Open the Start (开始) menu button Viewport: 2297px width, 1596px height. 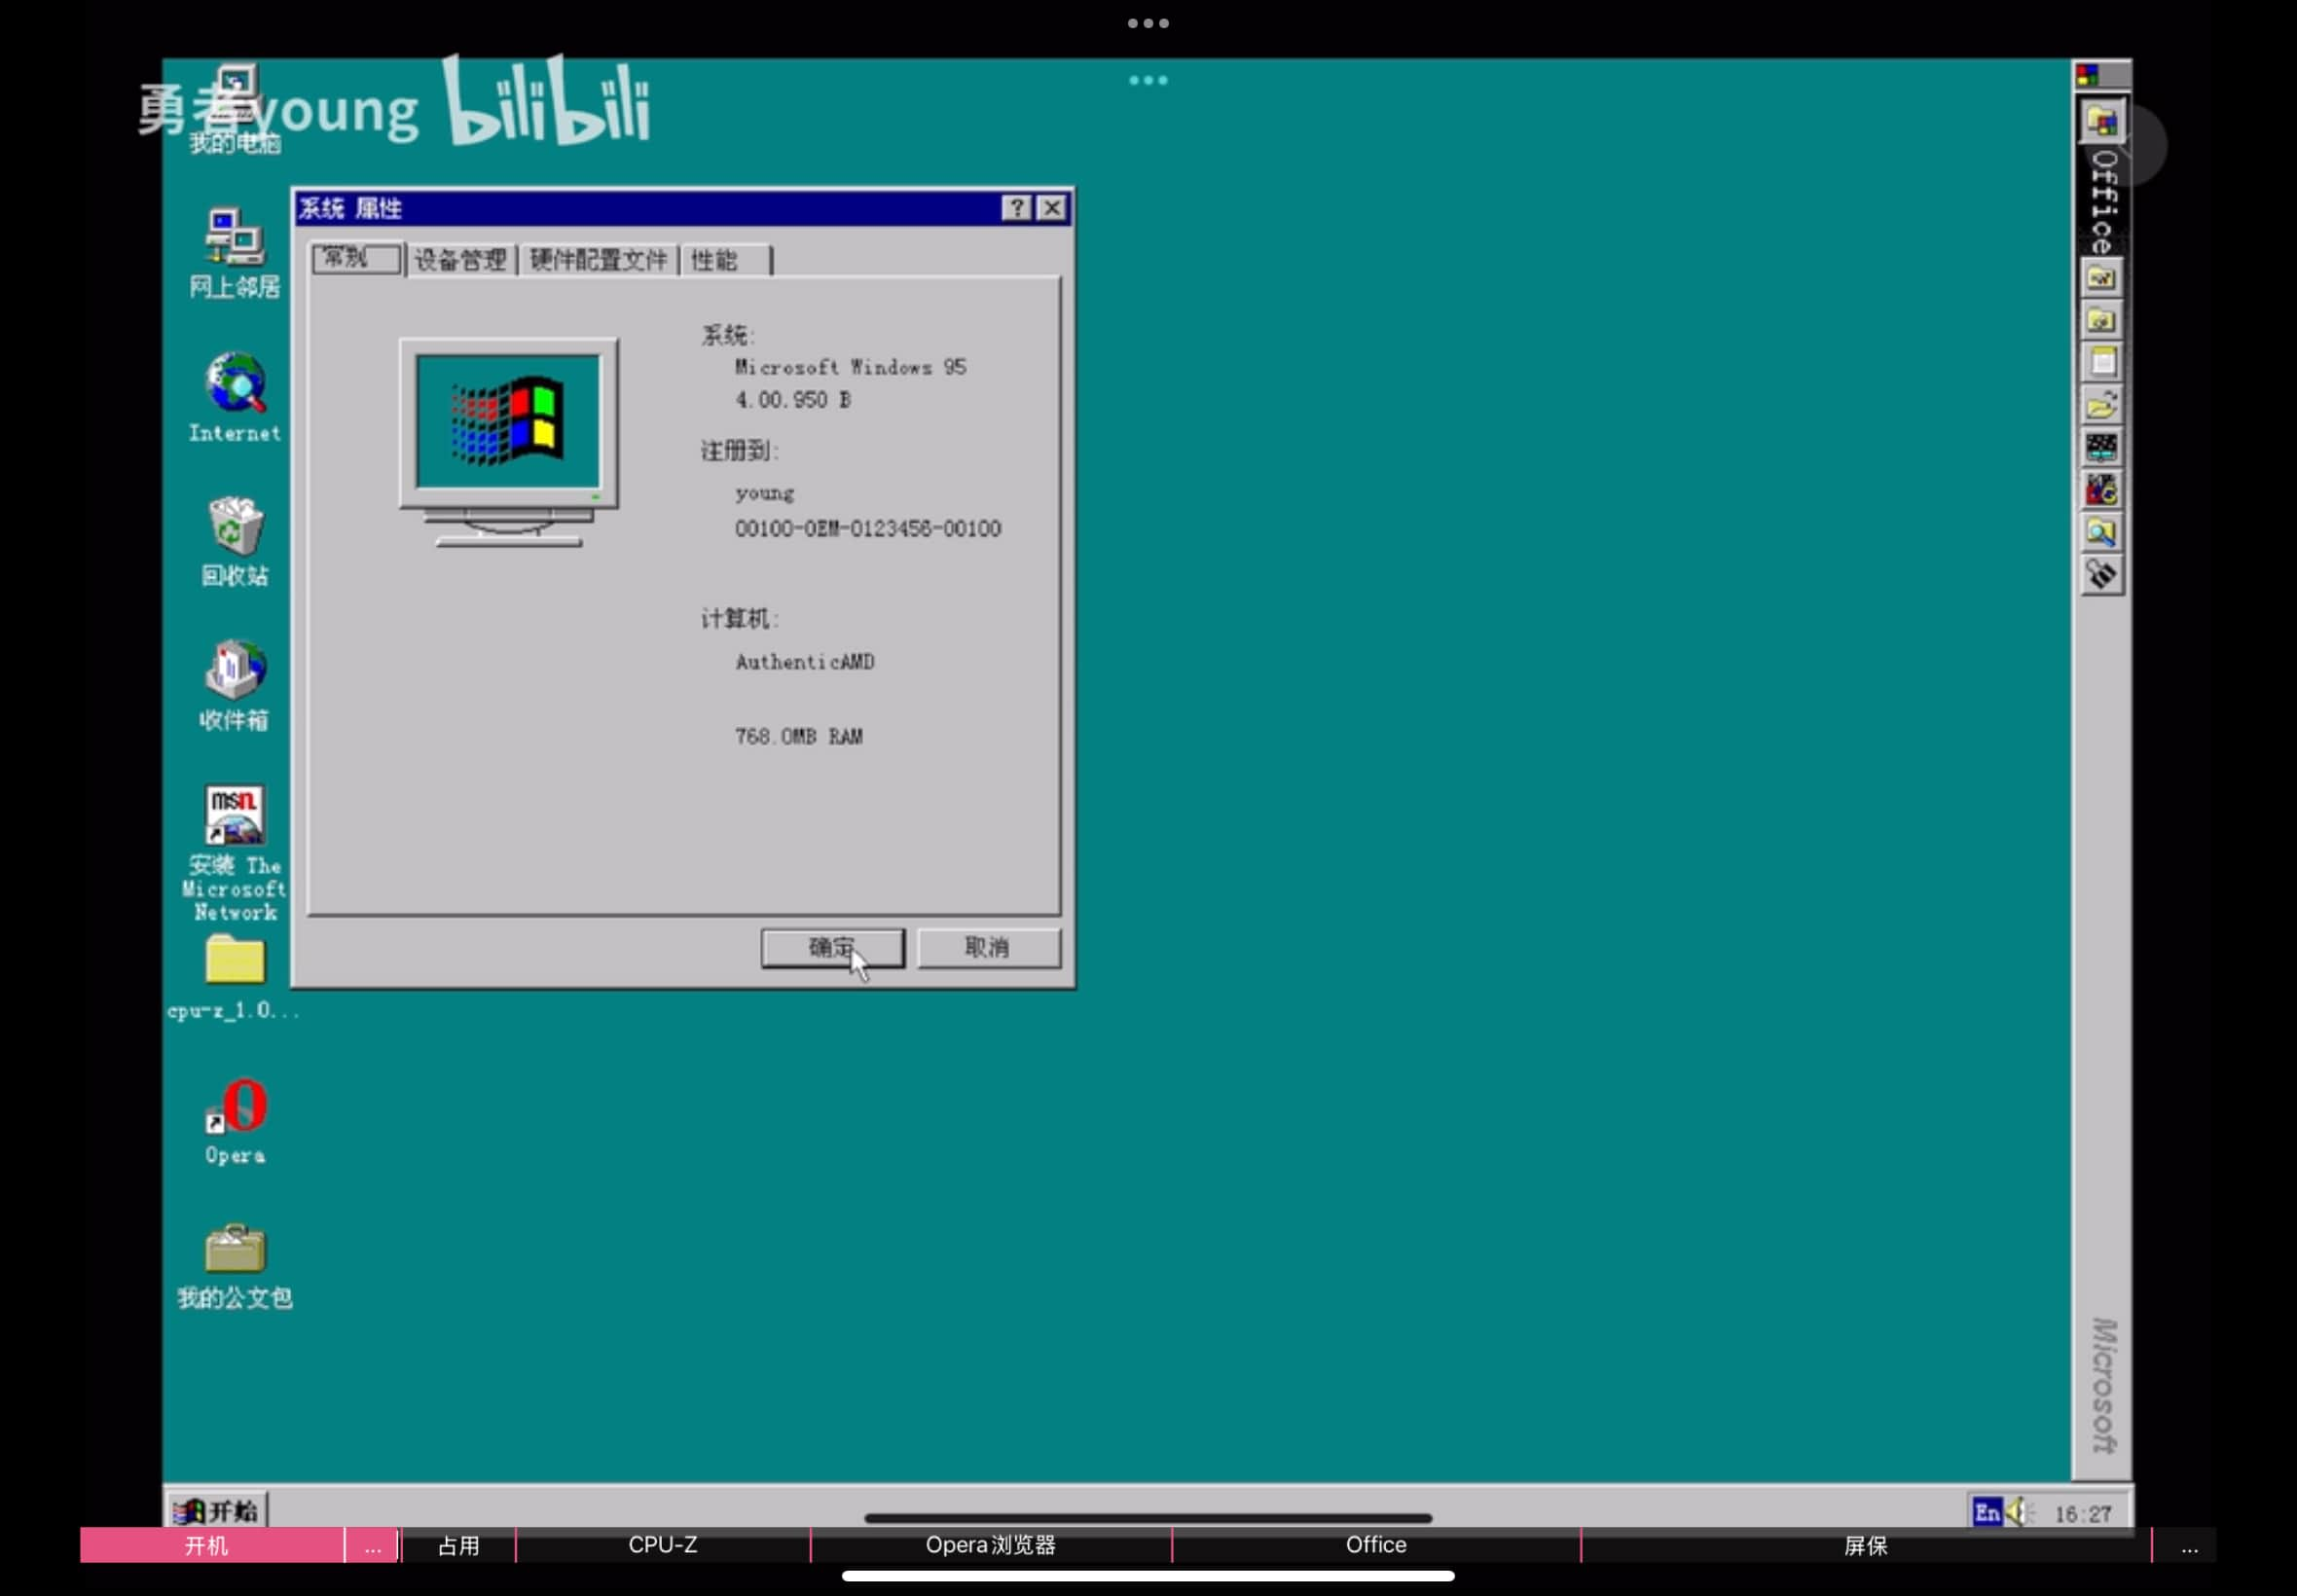coord(217,1511)
